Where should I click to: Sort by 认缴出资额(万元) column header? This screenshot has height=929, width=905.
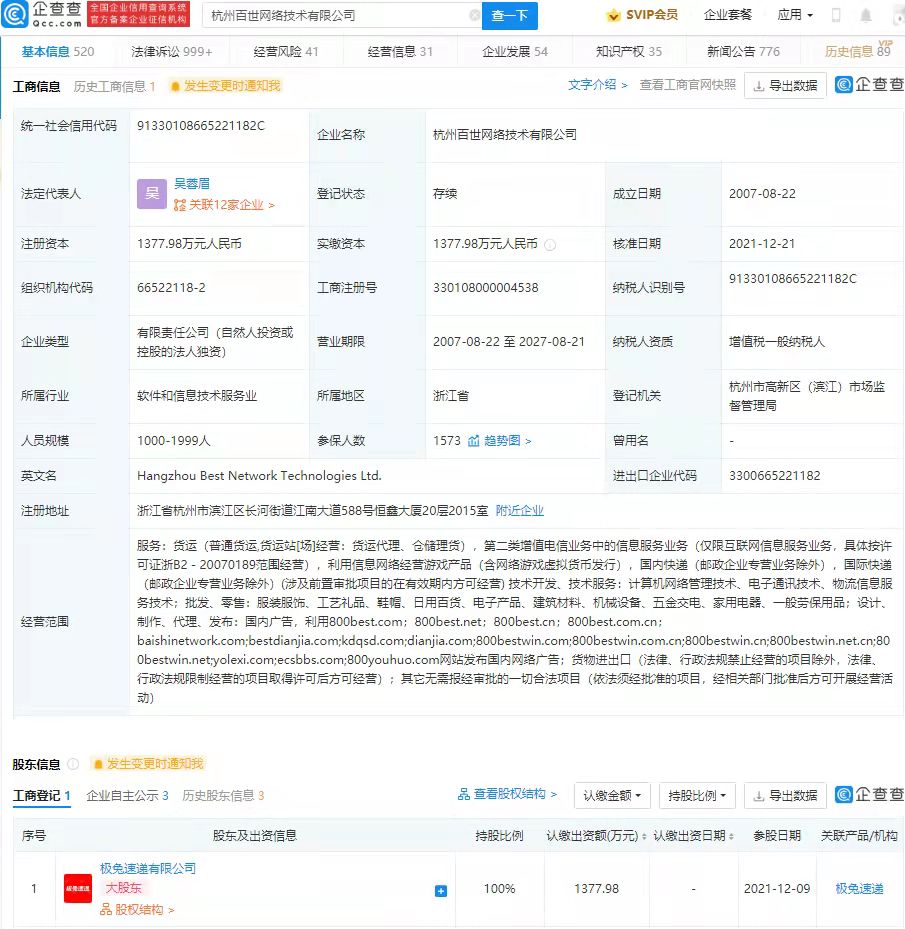(x=596, y=836)
